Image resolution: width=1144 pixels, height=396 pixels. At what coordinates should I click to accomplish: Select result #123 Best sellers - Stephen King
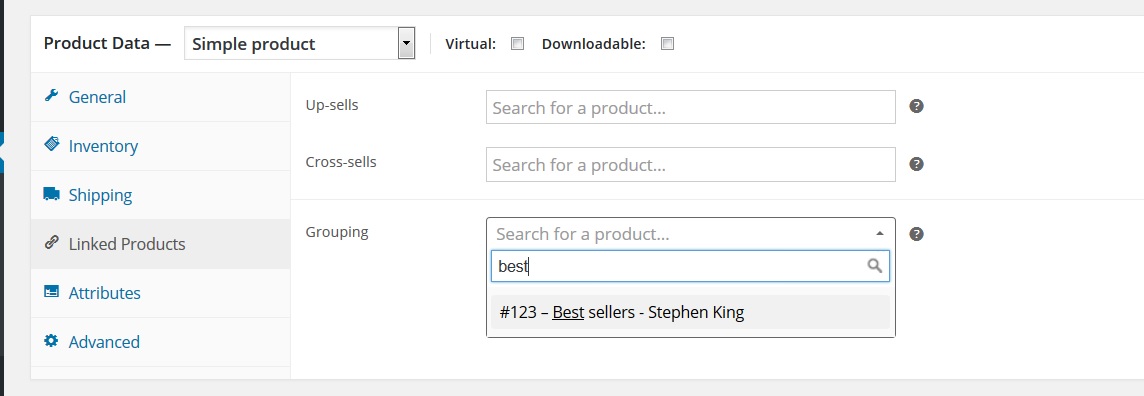pos(690,312)
